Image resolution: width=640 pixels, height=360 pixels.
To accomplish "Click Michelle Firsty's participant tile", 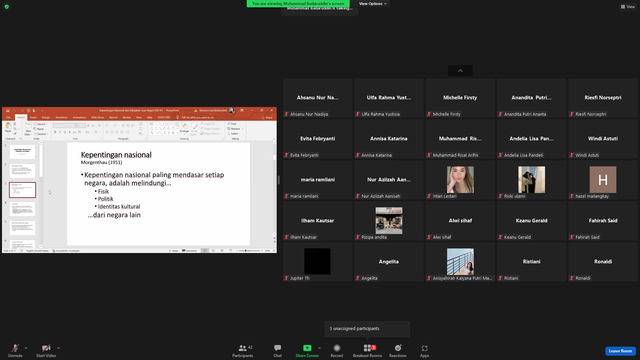I will point(460,98).
